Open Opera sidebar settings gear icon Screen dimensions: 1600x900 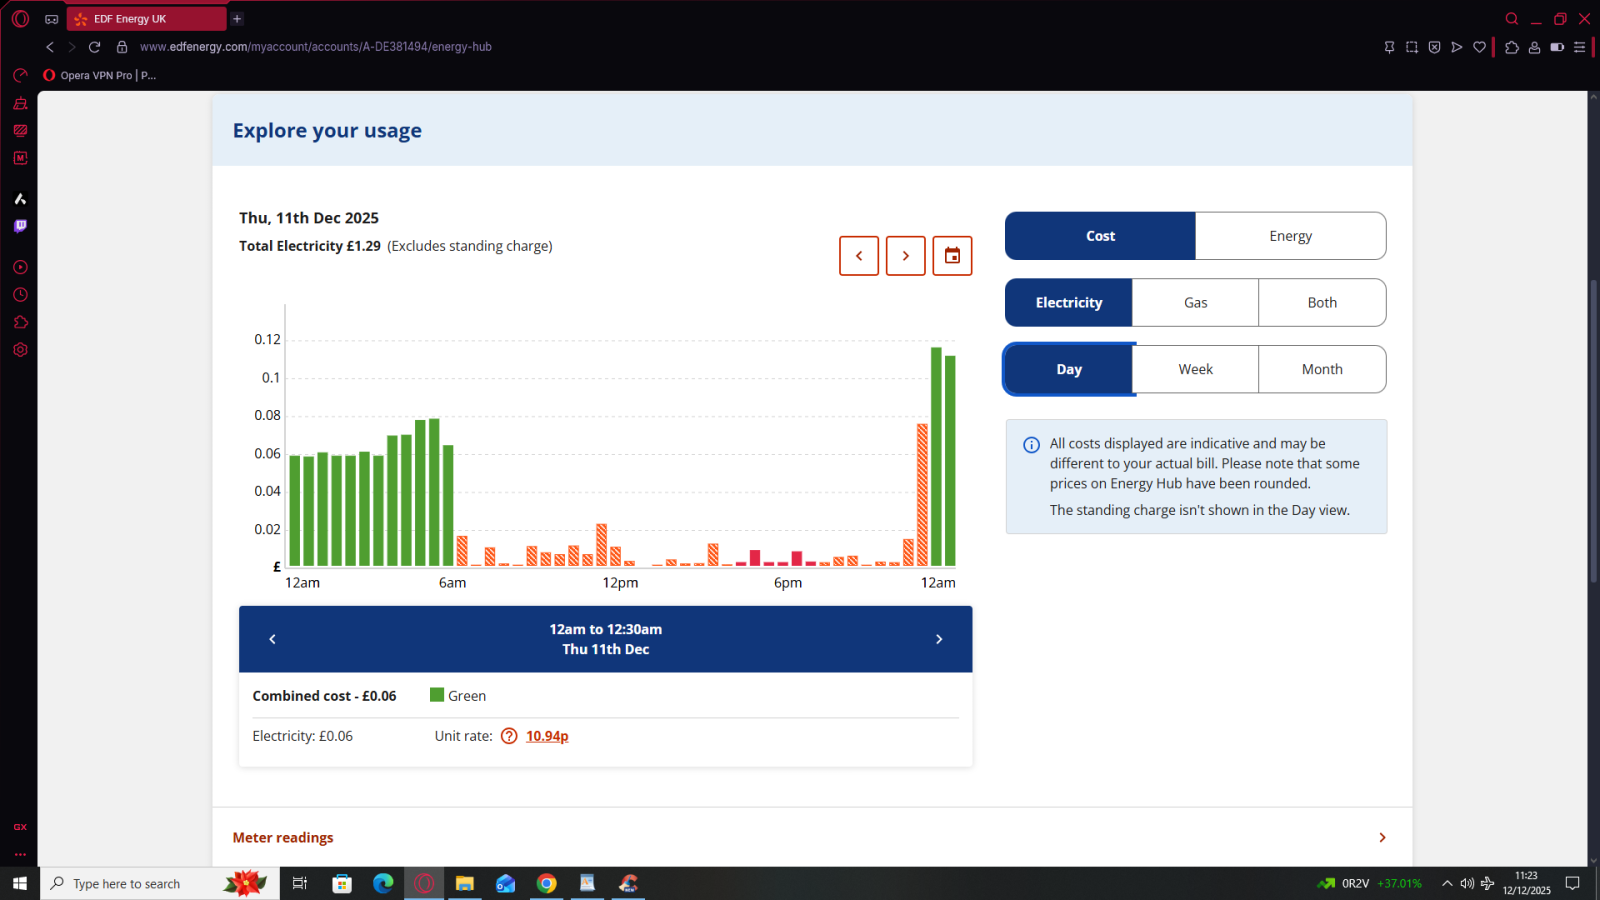click(x=20, y=350)
